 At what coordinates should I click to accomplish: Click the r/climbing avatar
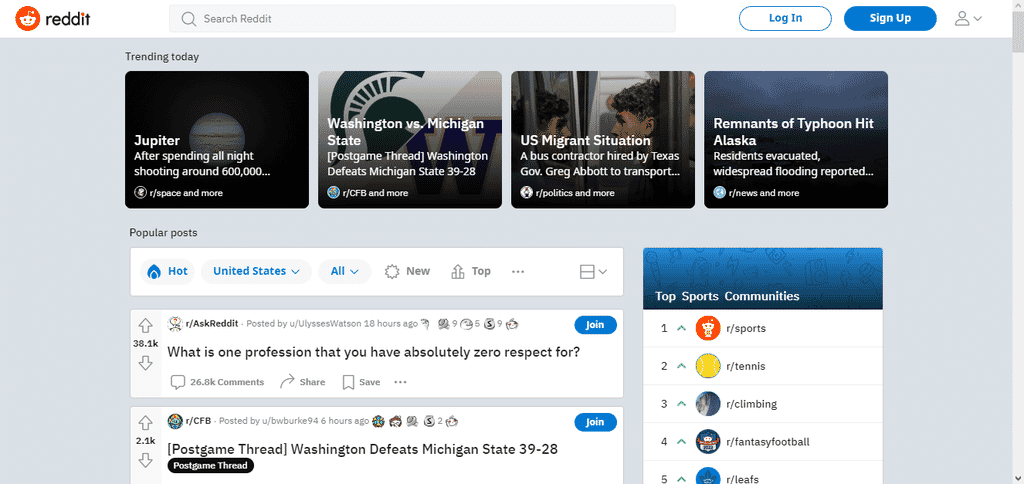(708, 404)
